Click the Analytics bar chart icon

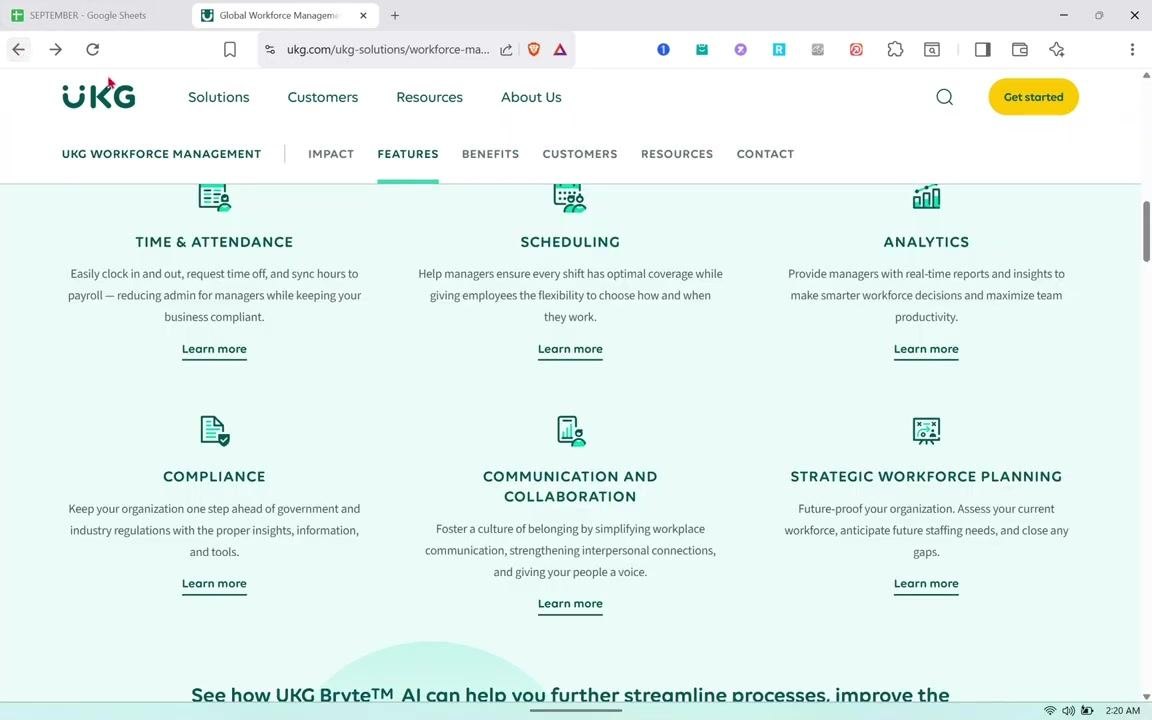click(926, 196)
